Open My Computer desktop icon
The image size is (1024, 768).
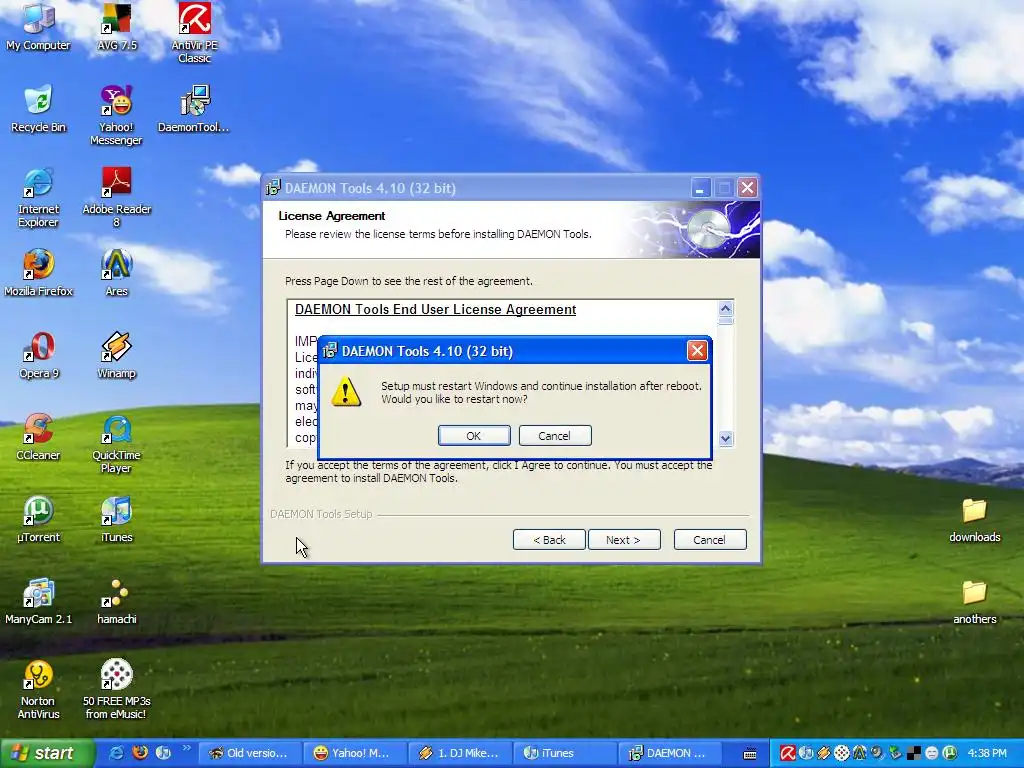coord(38,26)
